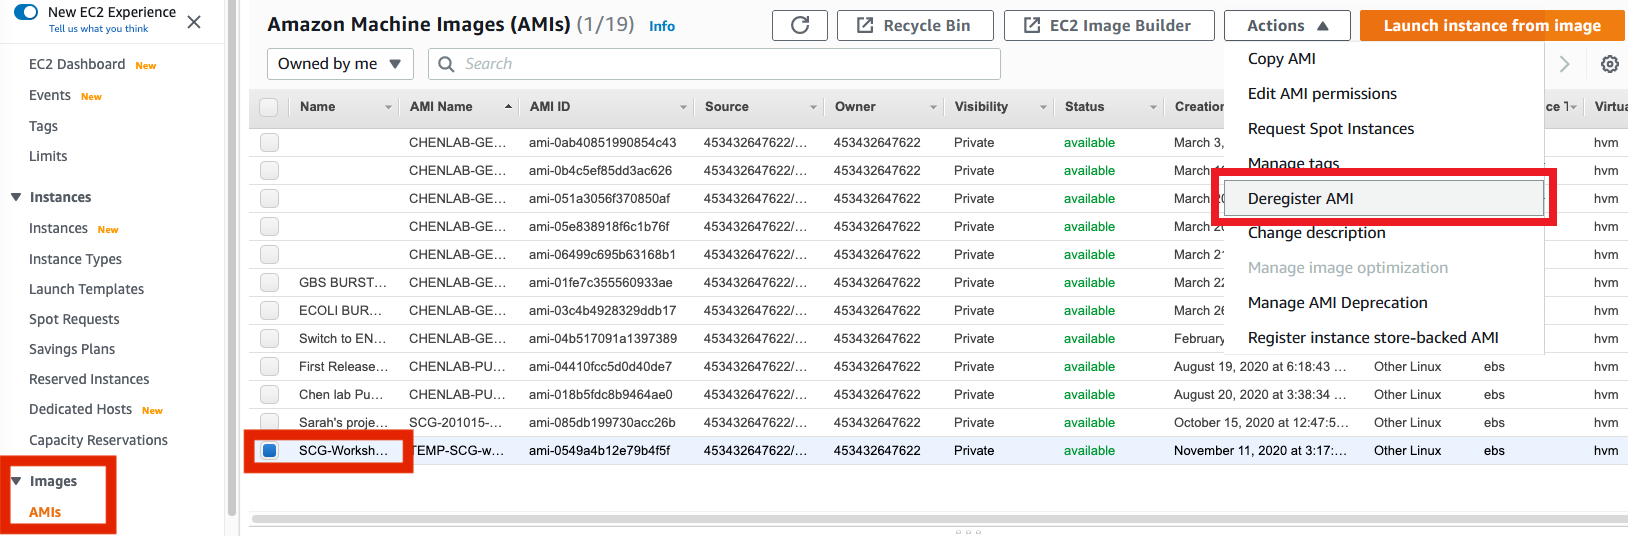
Task: Select Copy AMI from Actions menu
Action: (x=1282, y=59)
